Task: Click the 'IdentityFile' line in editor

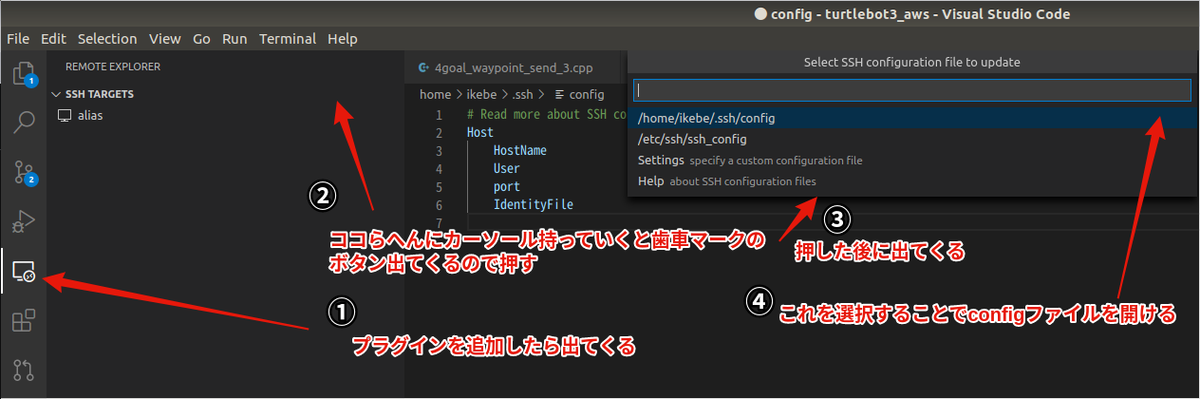Action: (533, 205)
